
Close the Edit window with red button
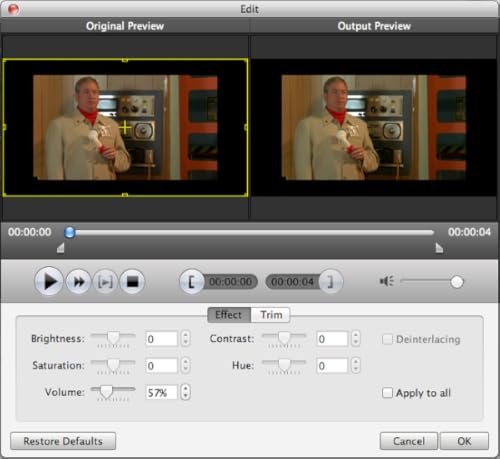click(14, 9)
